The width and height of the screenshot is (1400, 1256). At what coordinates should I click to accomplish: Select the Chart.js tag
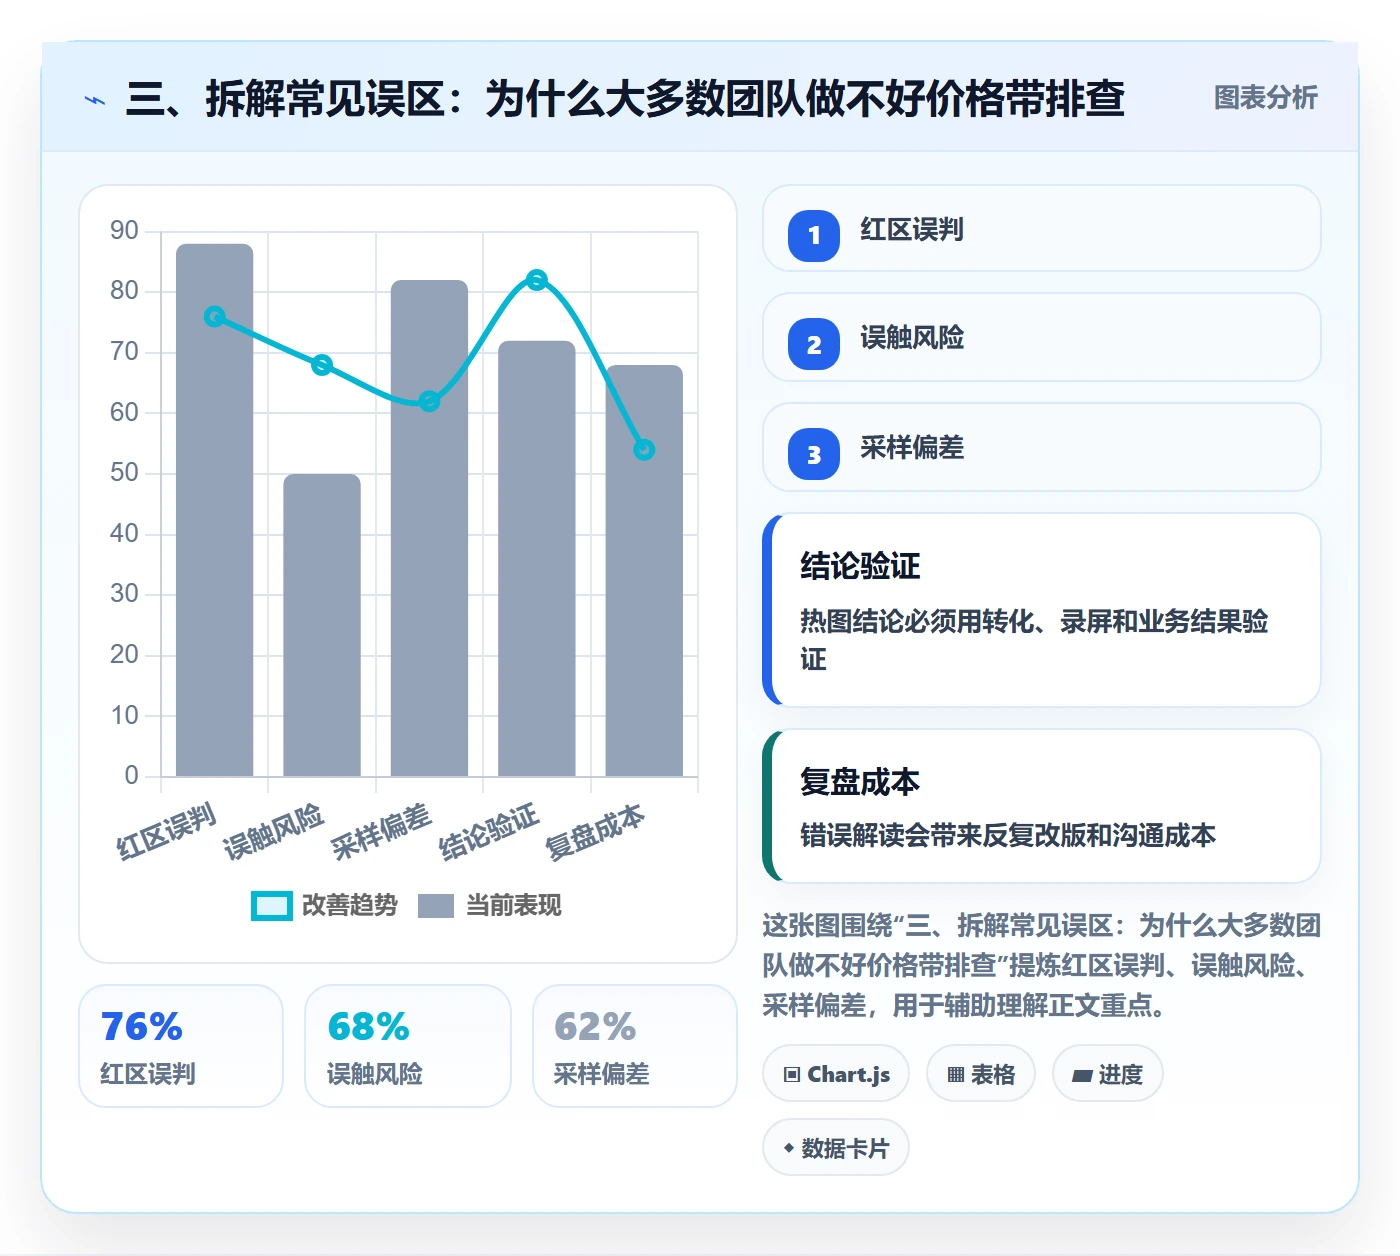coord(836,1074)
